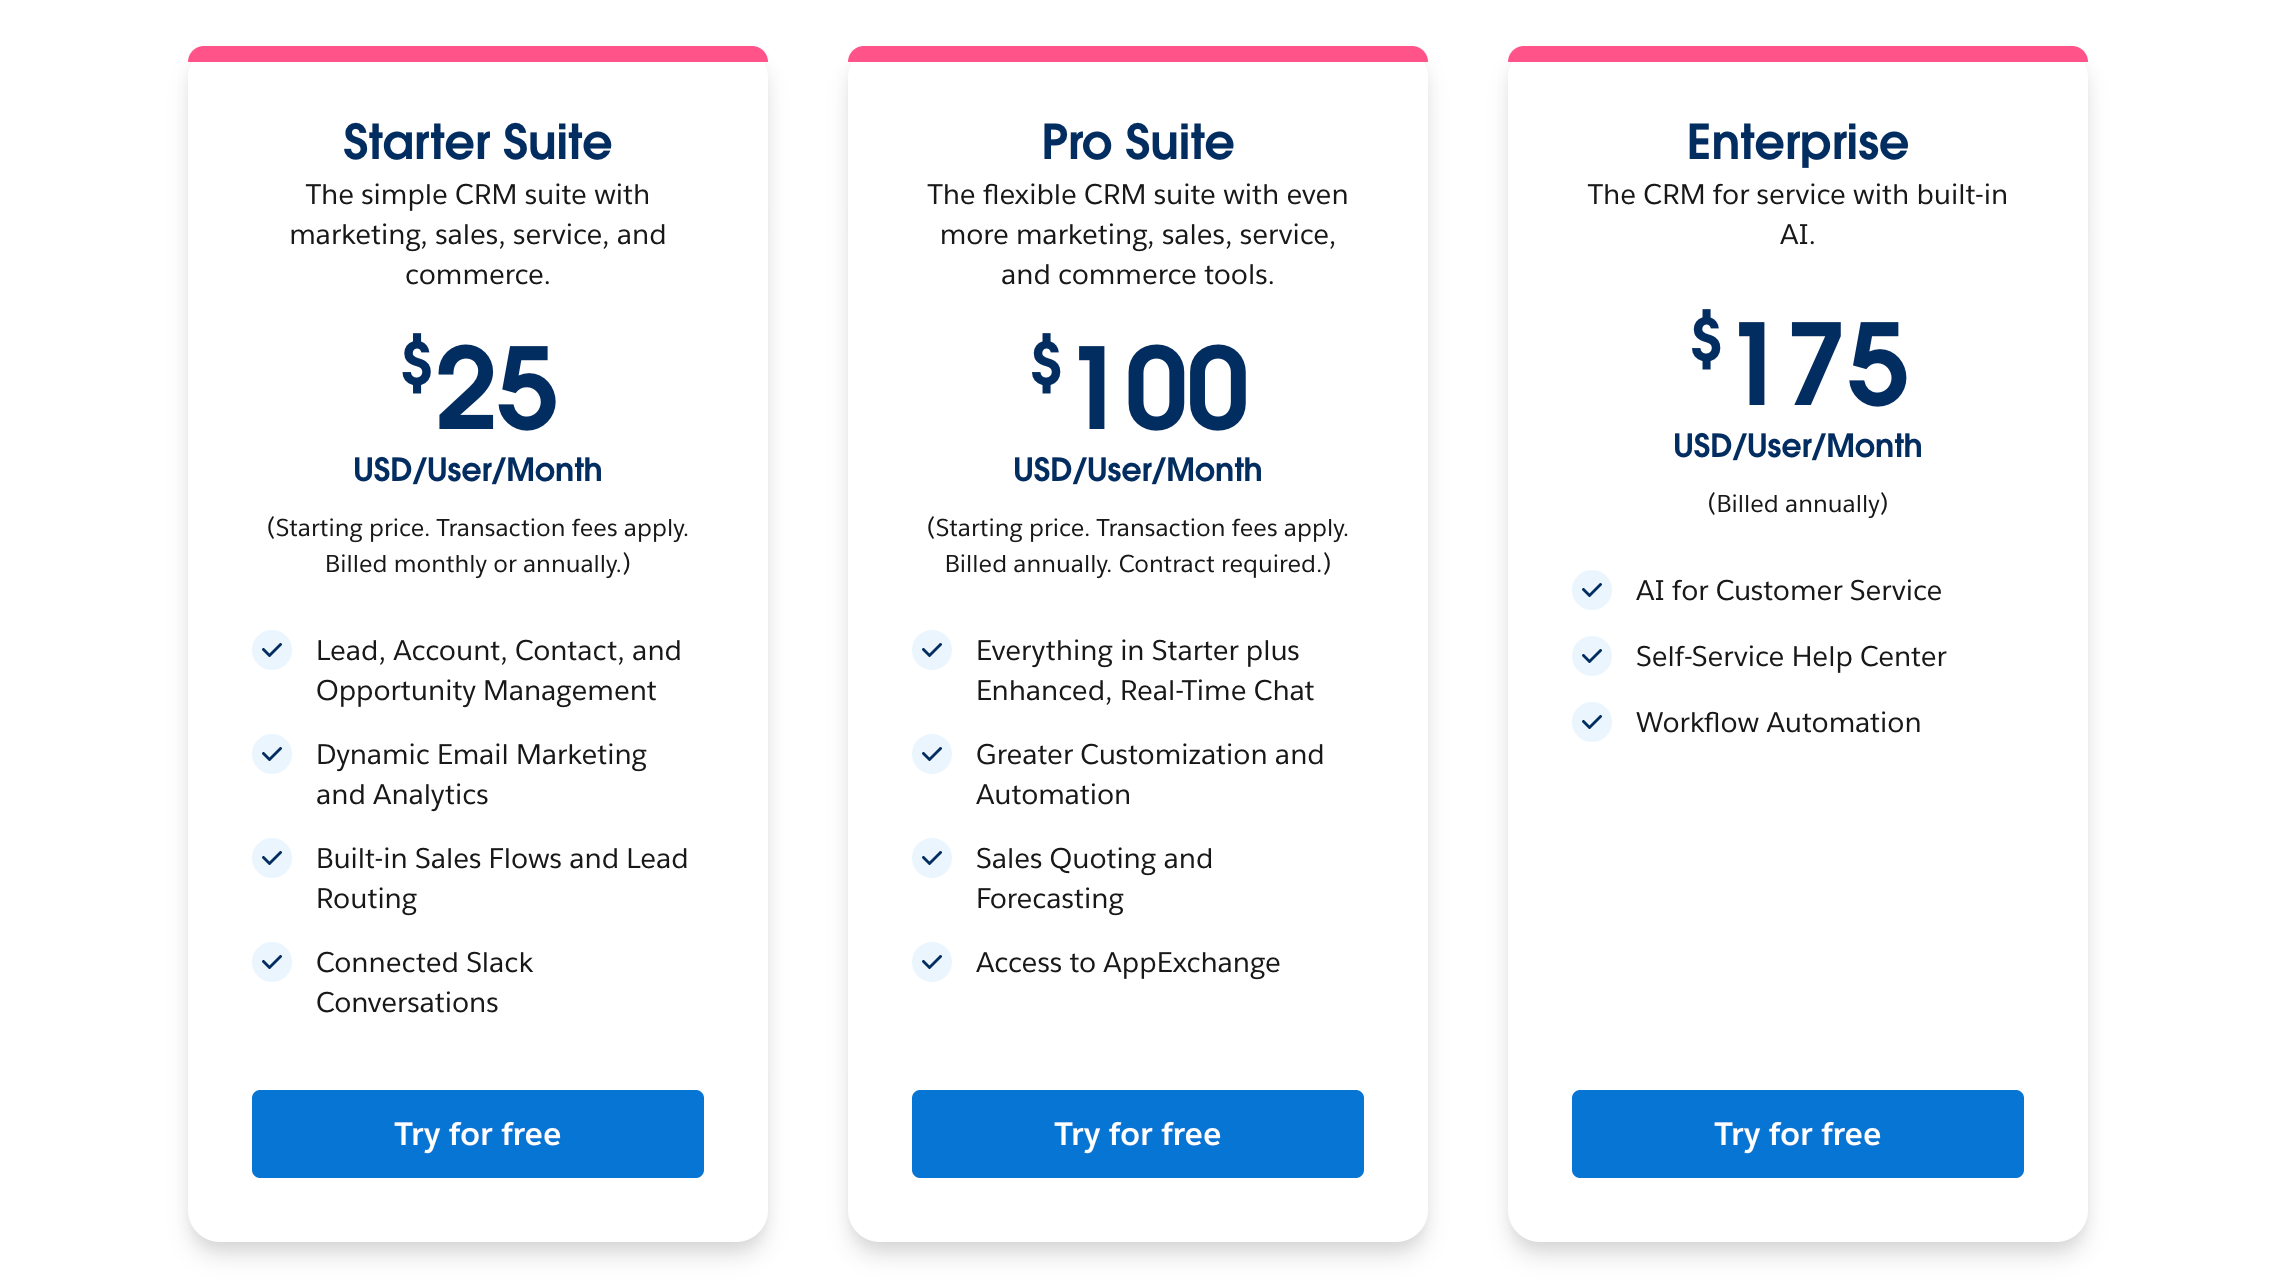Select the Pro Suite heading
2278x1282 pixels.
click(1137, 141)
